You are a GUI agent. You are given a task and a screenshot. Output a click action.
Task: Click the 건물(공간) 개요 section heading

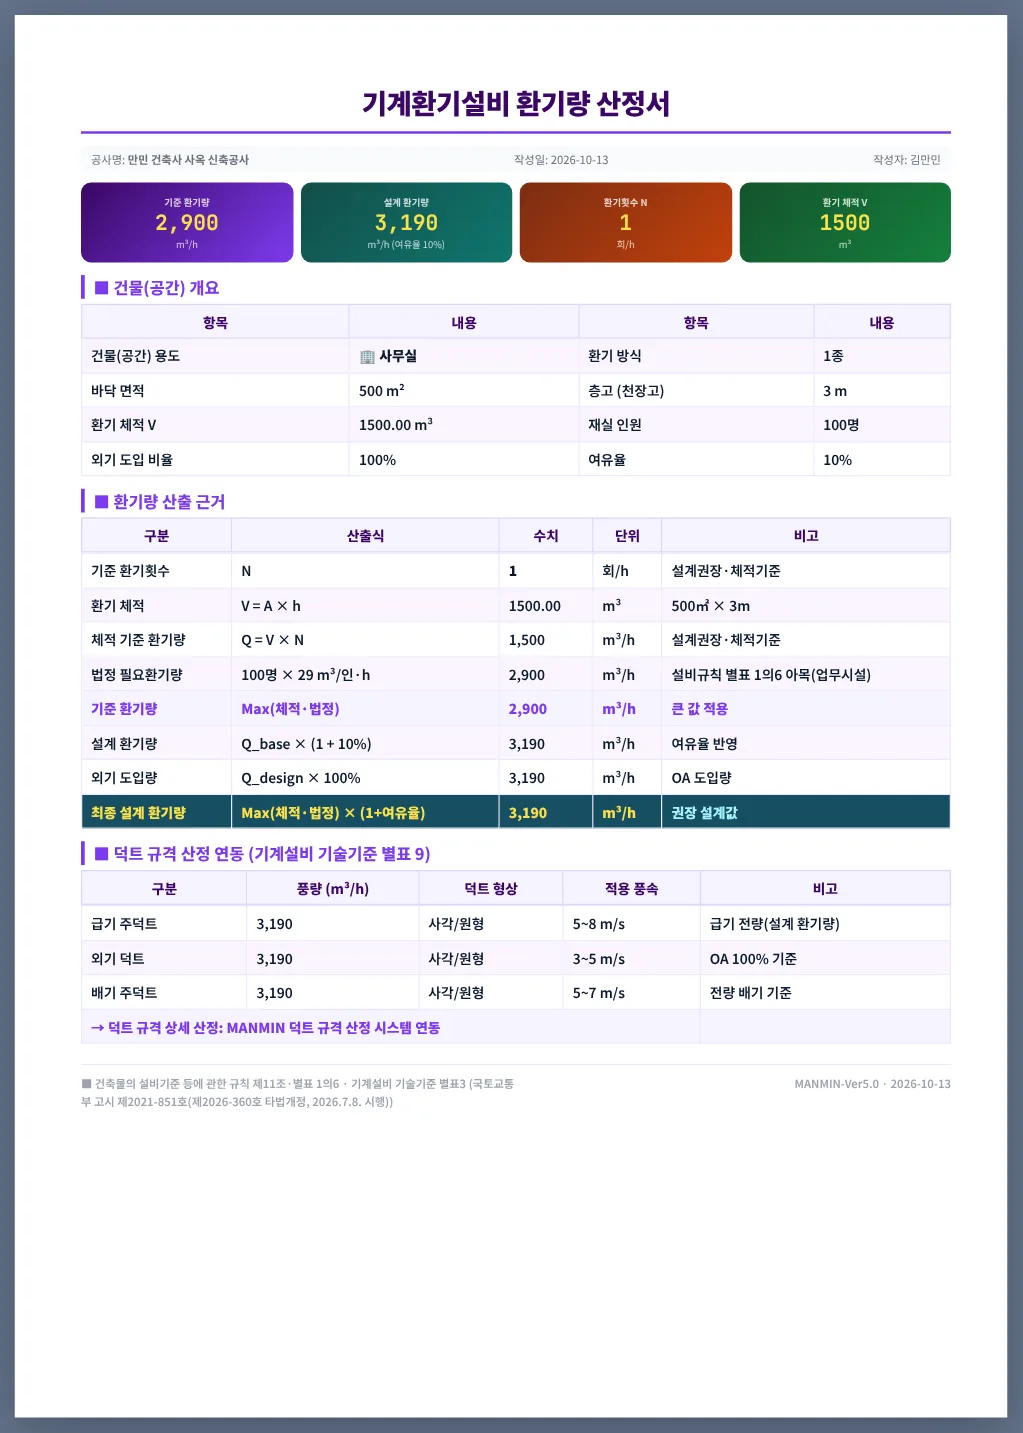pyautogui.click(x=157, y=288)
